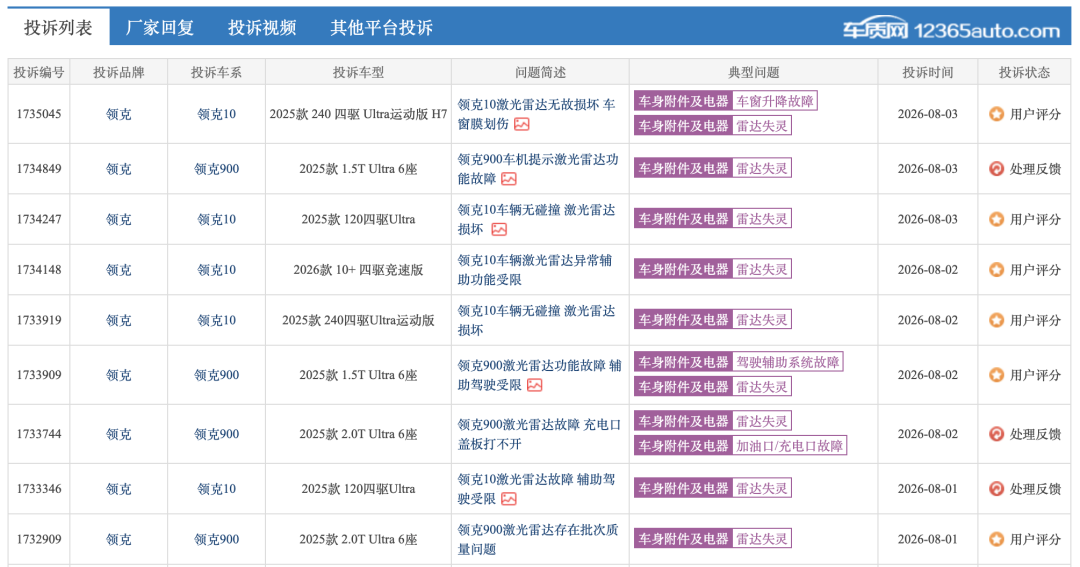1080x567 pixels.
Task: Click the 处理反馈 status icon for 1734849
Action: click(x=996, y=169)
